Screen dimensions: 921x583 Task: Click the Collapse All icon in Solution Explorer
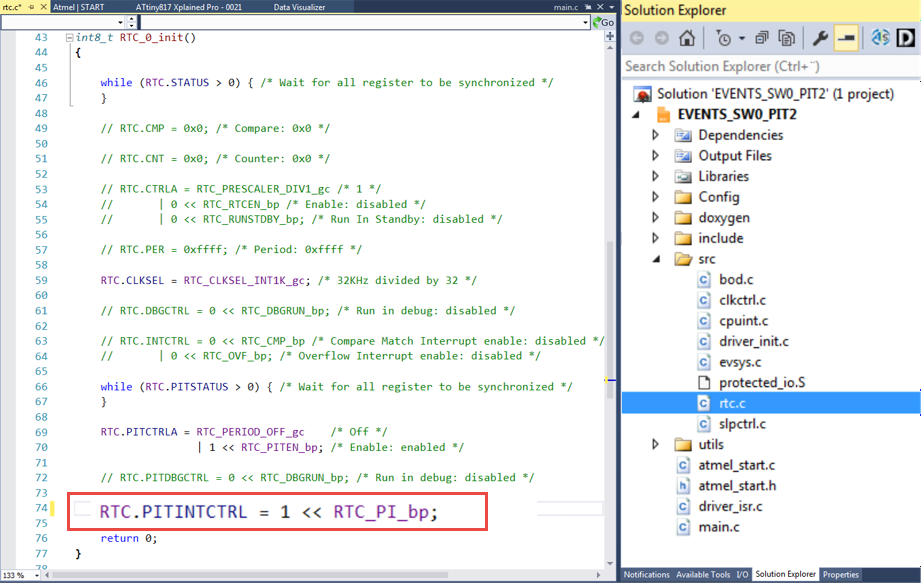click(761, 38)
